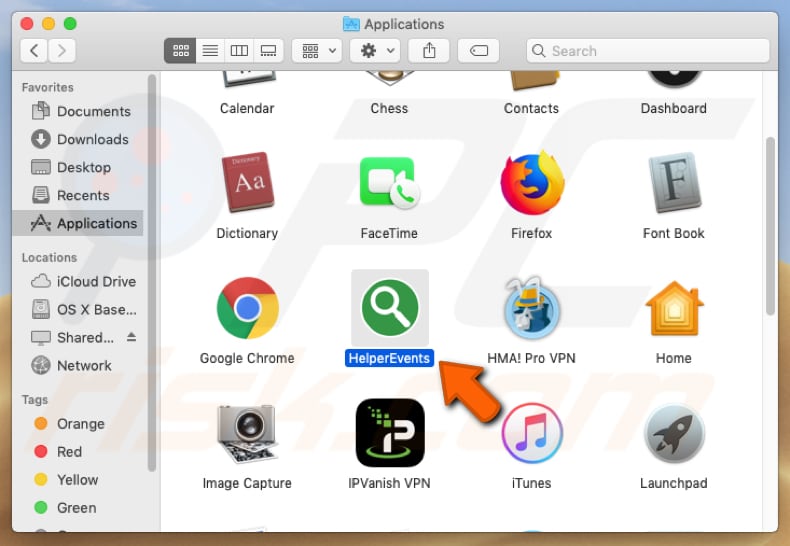Click the Contacts label
The height and width of the screenshot is (546, 790).
[x=531, y=108]
